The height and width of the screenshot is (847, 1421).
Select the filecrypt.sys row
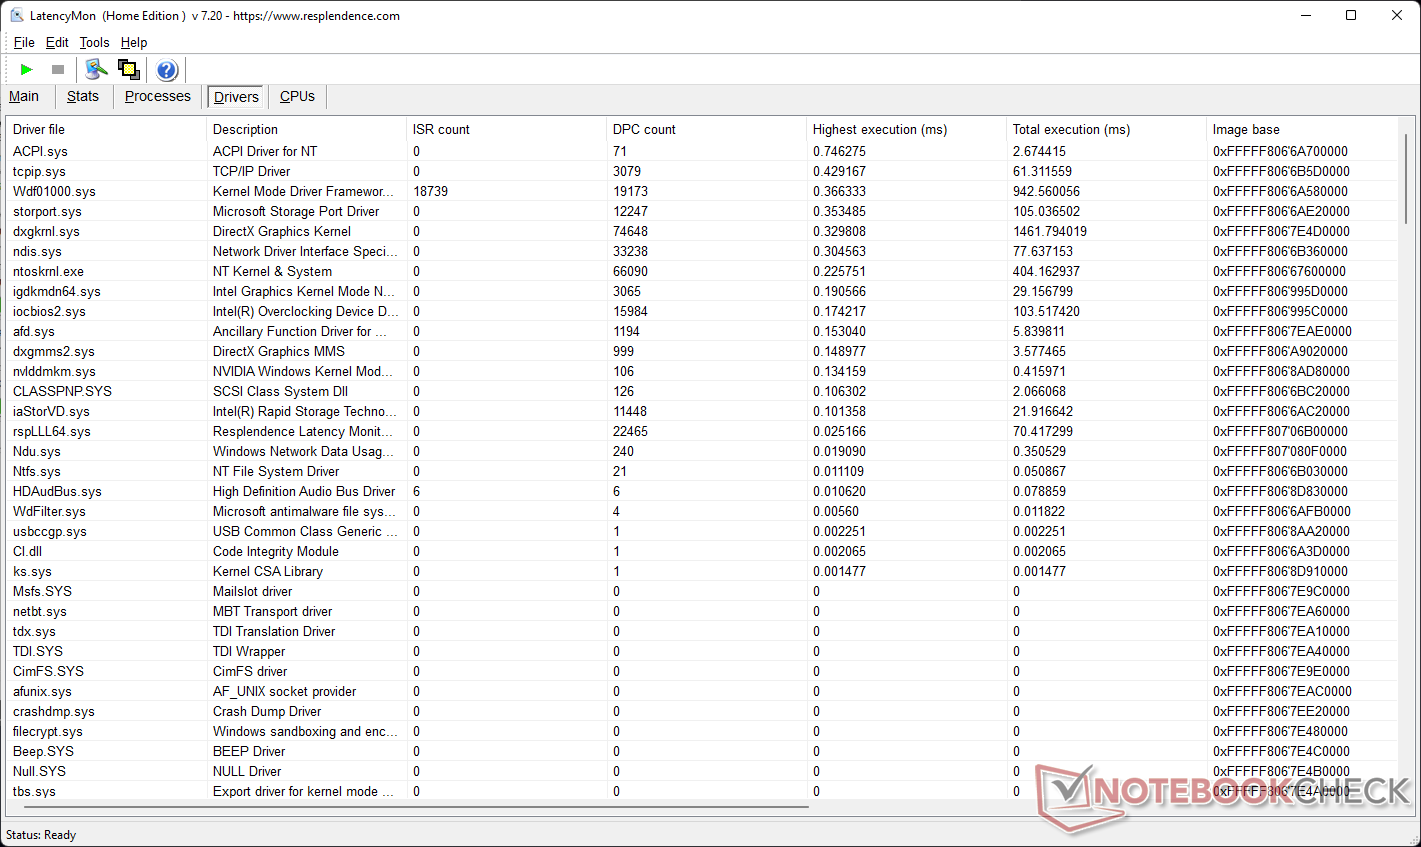703,731
